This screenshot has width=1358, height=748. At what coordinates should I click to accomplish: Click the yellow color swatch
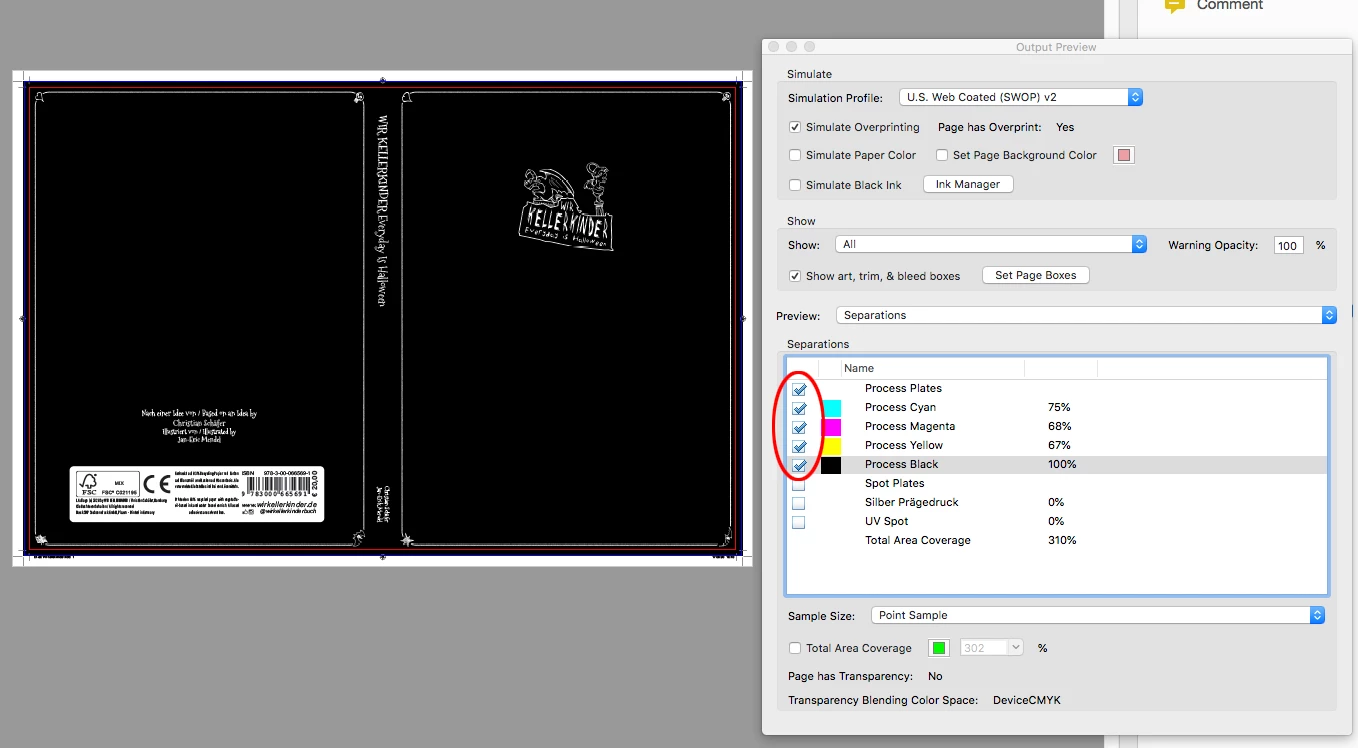(831, 446)
